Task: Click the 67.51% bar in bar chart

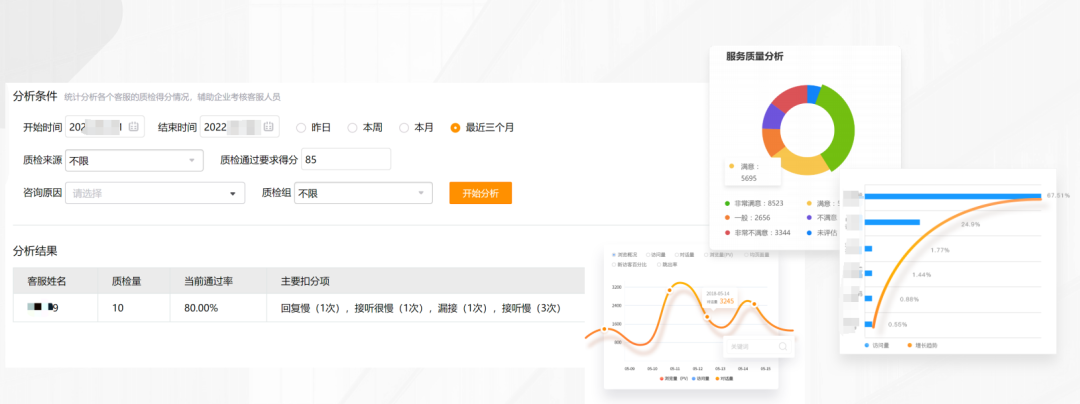Action: point(953,195)
